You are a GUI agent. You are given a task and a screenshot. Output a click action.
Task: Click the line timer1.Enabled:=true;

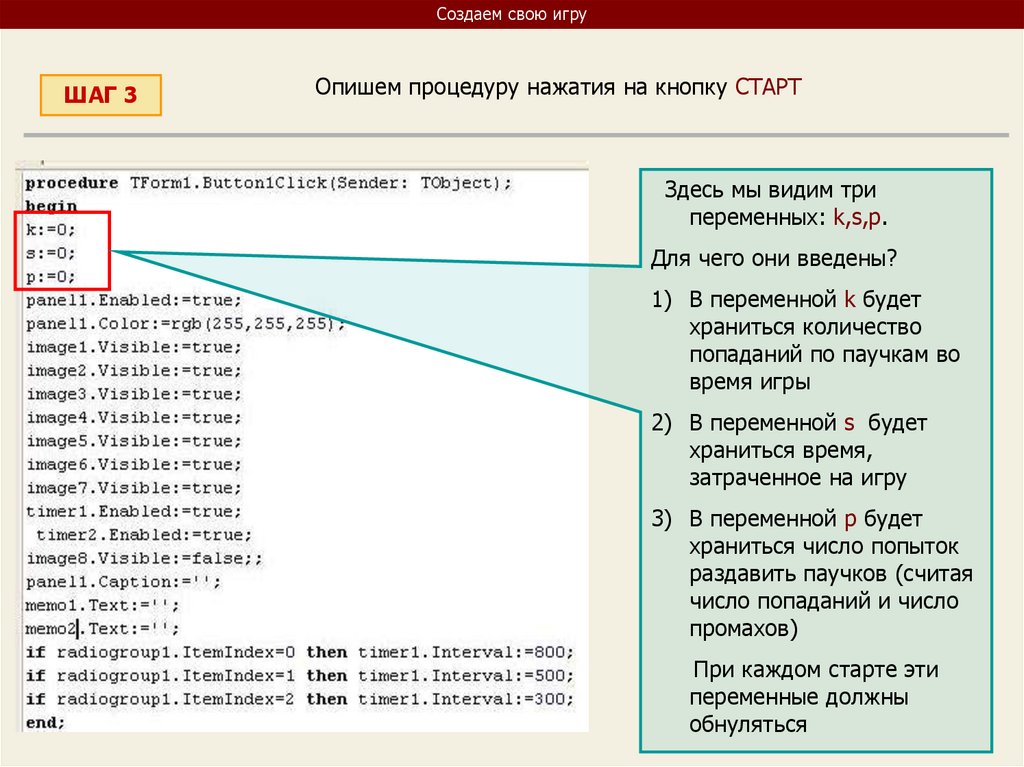click(133, 511)
